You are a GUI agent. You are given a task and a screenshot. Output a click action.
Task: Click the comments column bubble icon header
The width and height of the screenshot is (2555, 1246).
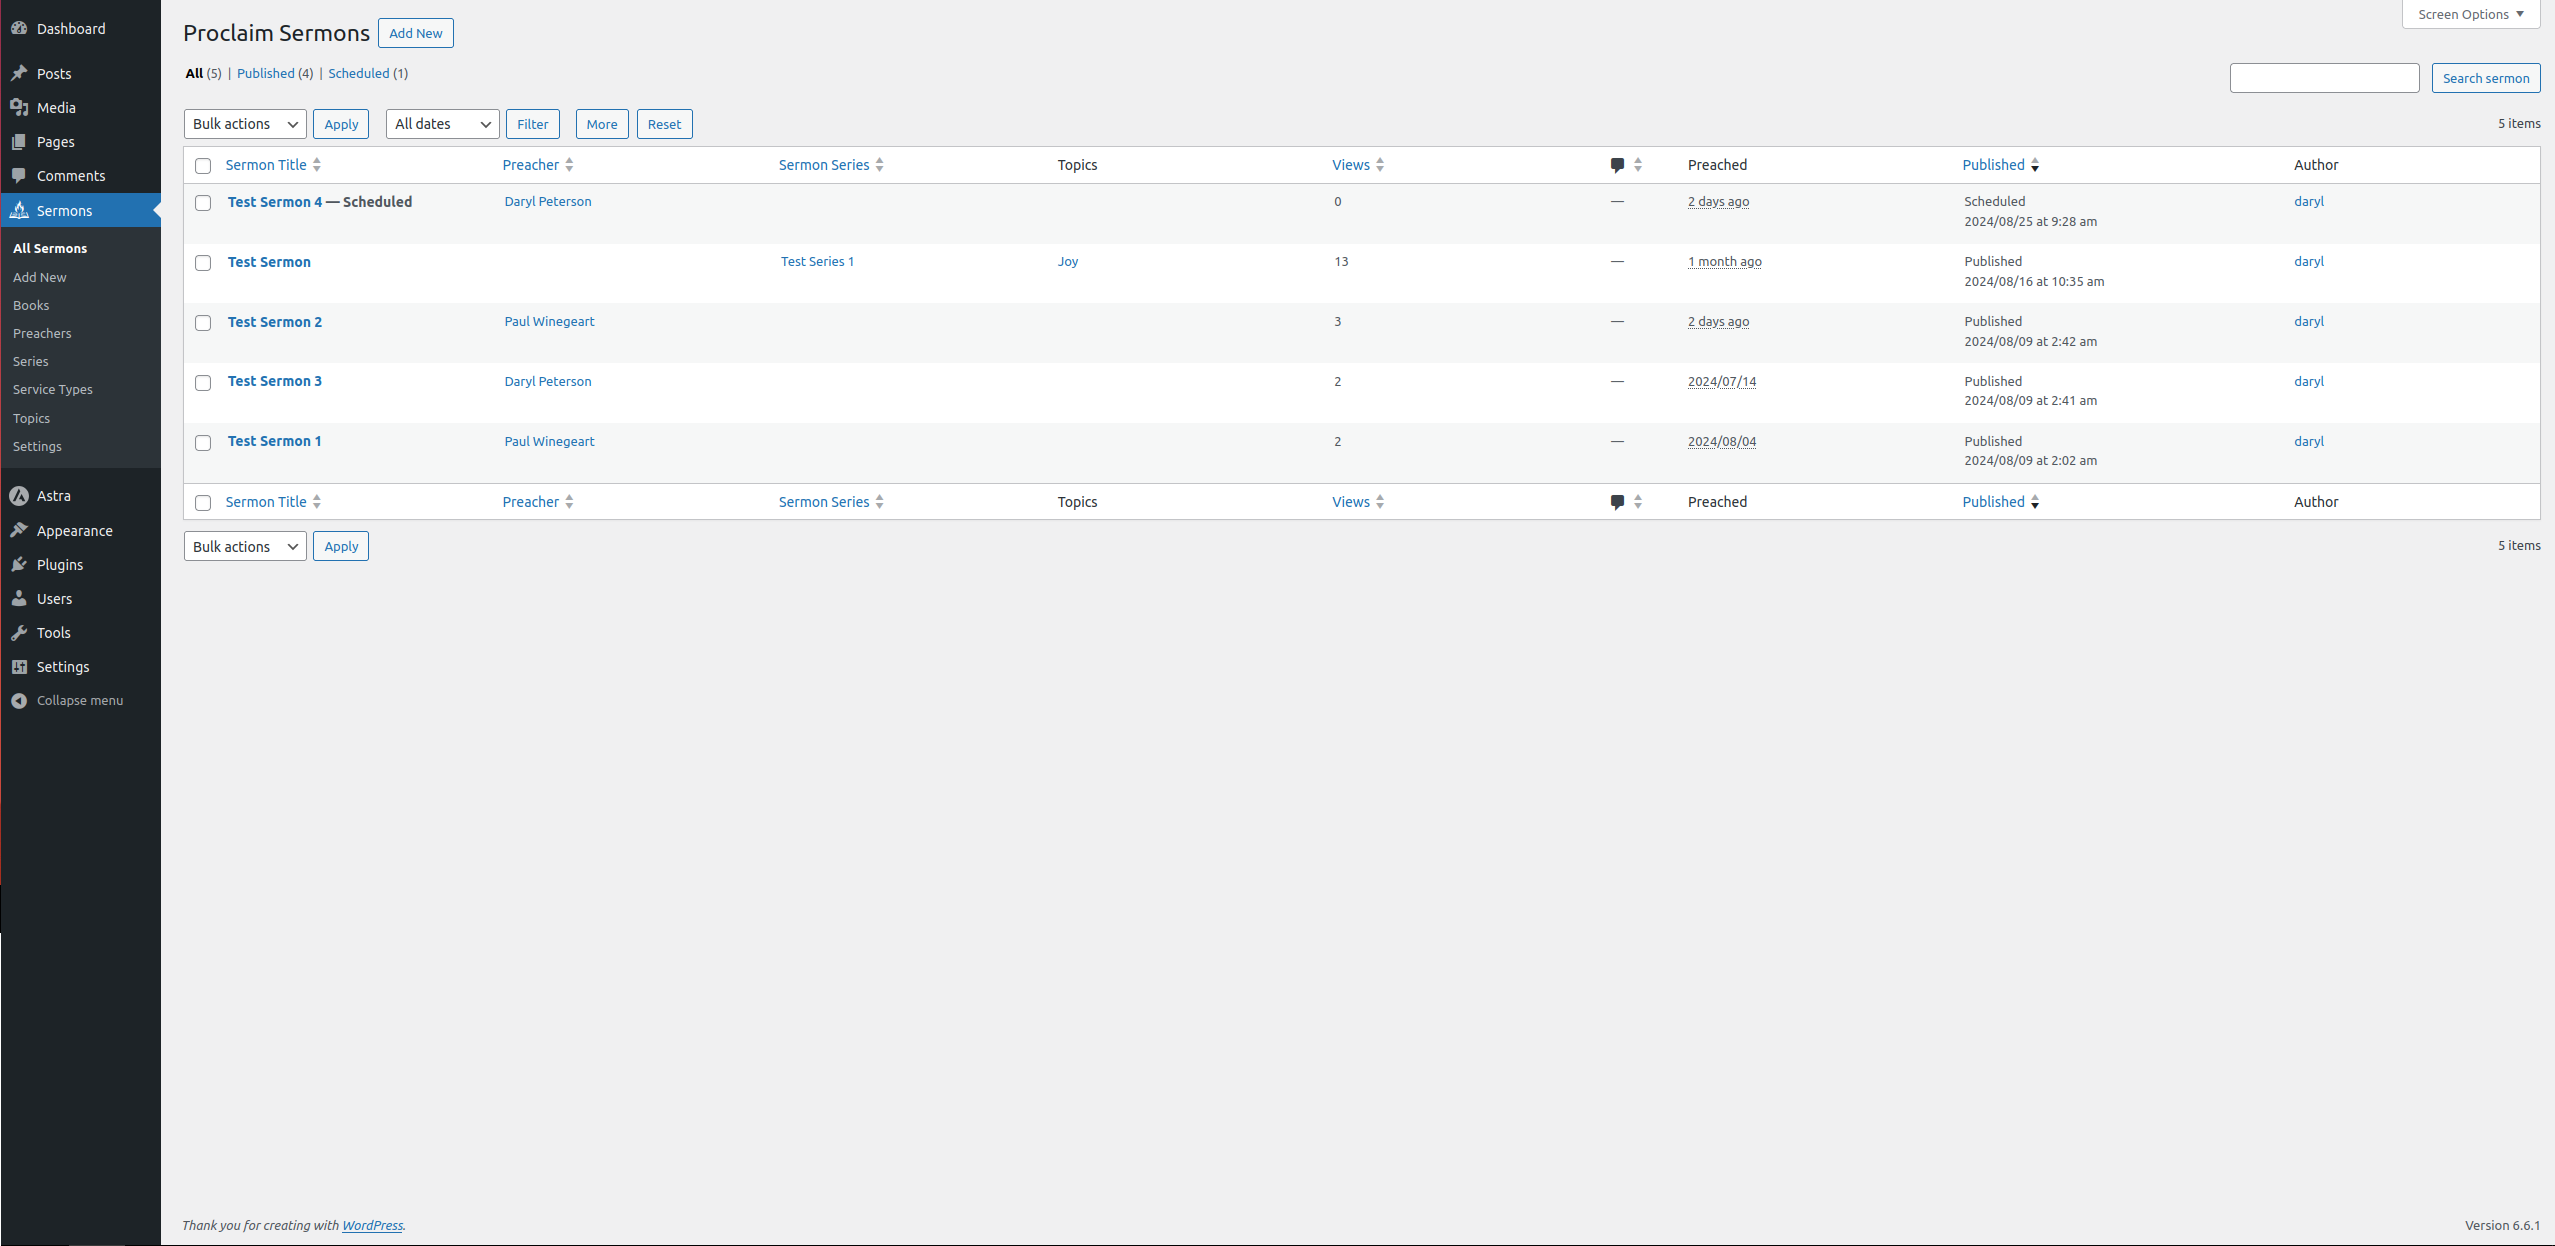coord(1616,164)
